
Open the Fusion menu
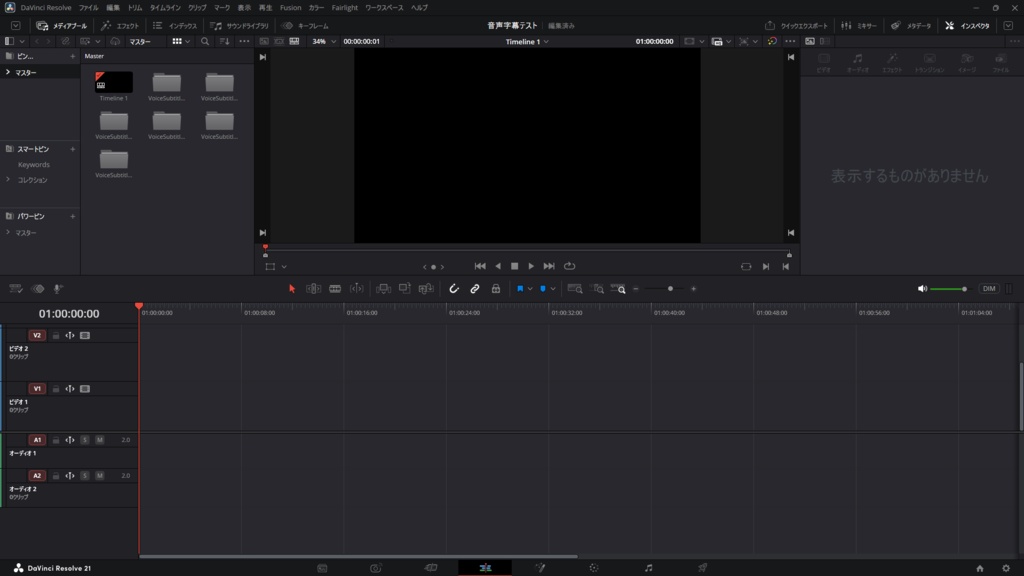tap(291, 8)
